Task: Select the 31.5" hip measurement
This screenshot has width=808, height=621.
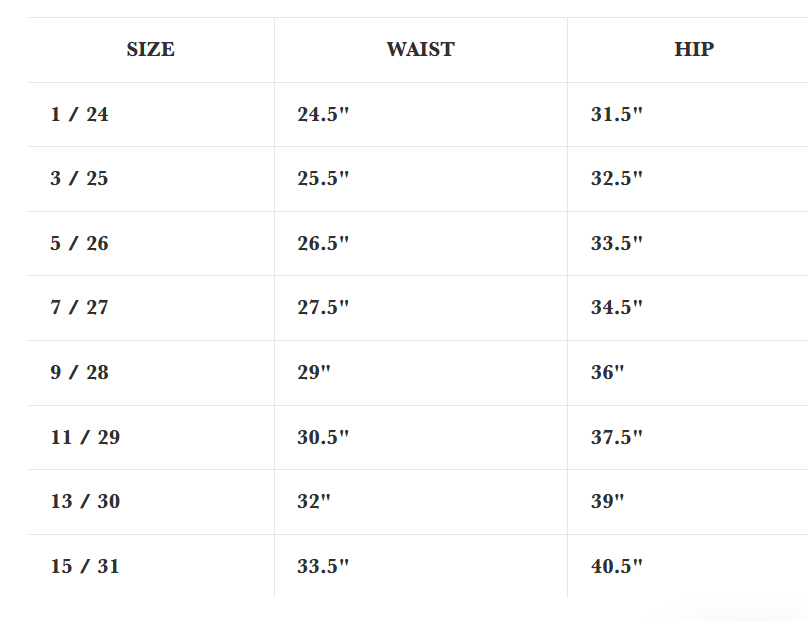Action: coord(616,115)
